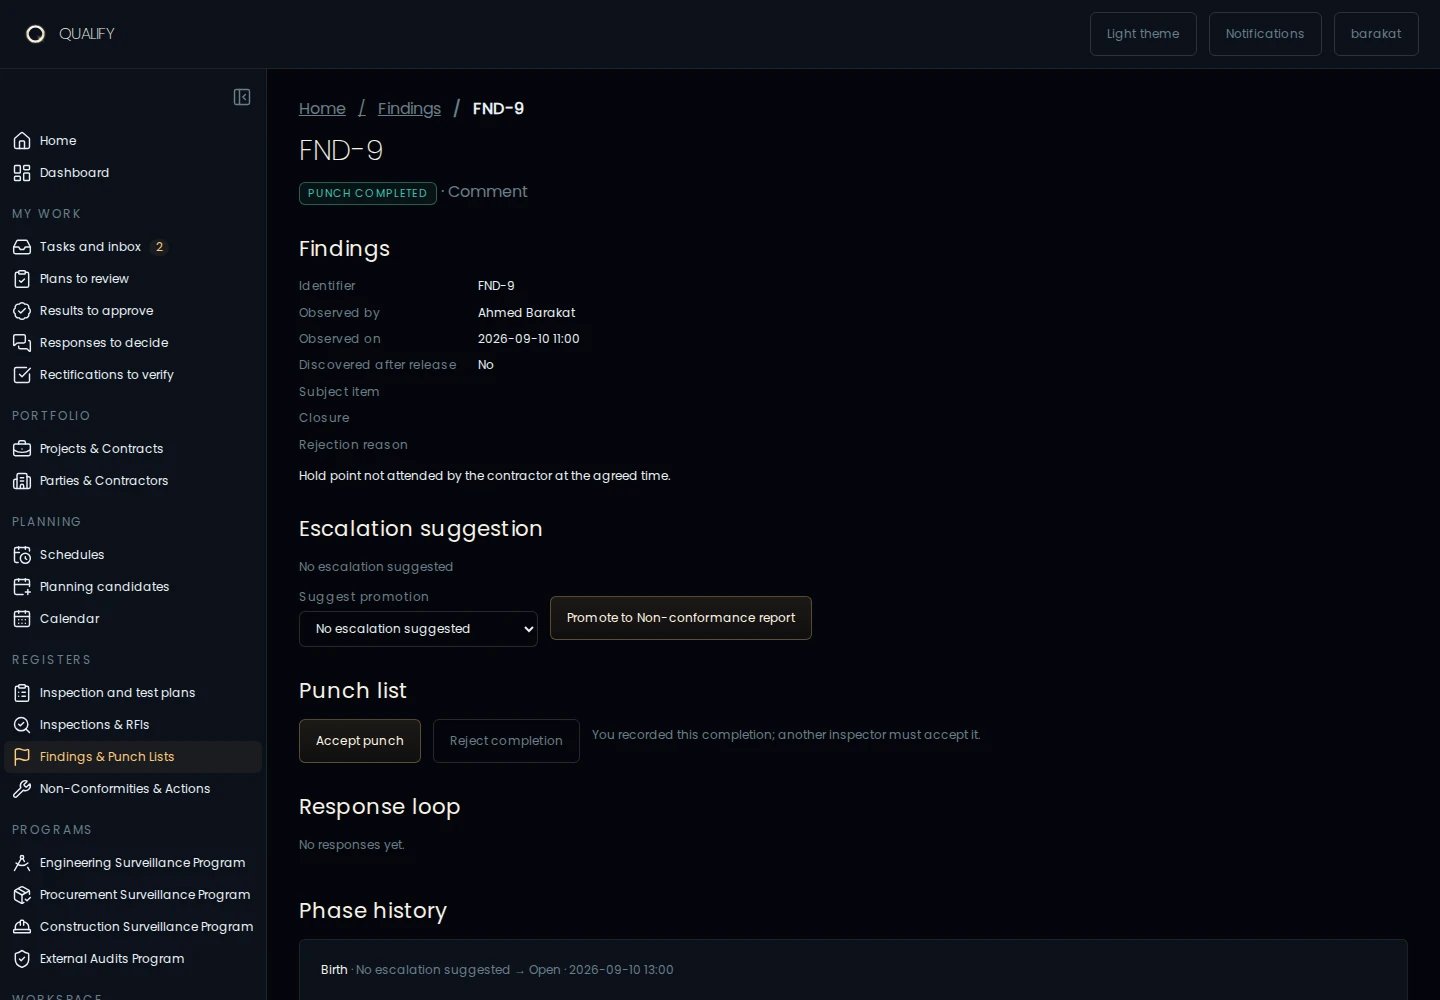
Task: Open Calendar icon in Planning
Action: 22,619
